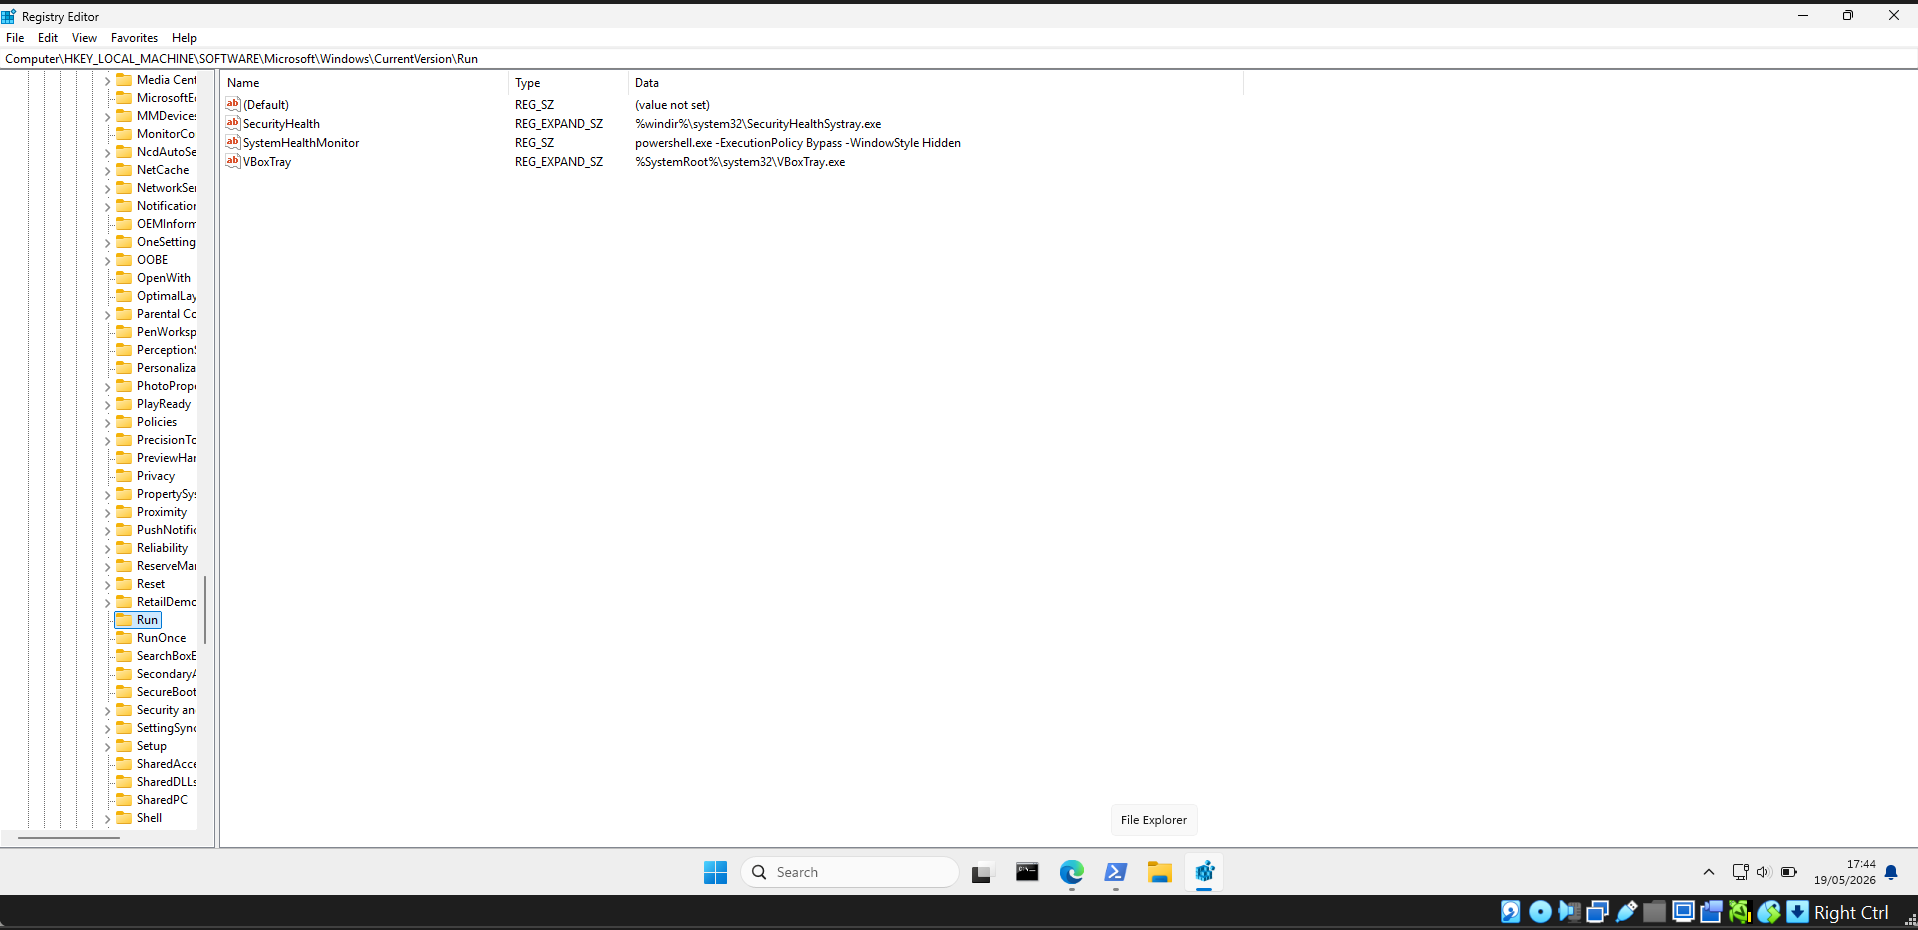Click the VirtualBox optical disk status icon
The width and height of the screenshot is (1918, 930).
(x=1540, y=911)
